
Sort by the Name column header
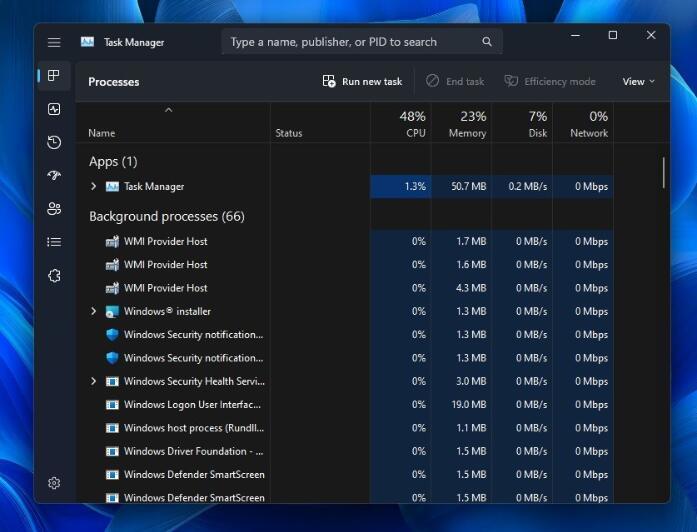coord(102,133)
